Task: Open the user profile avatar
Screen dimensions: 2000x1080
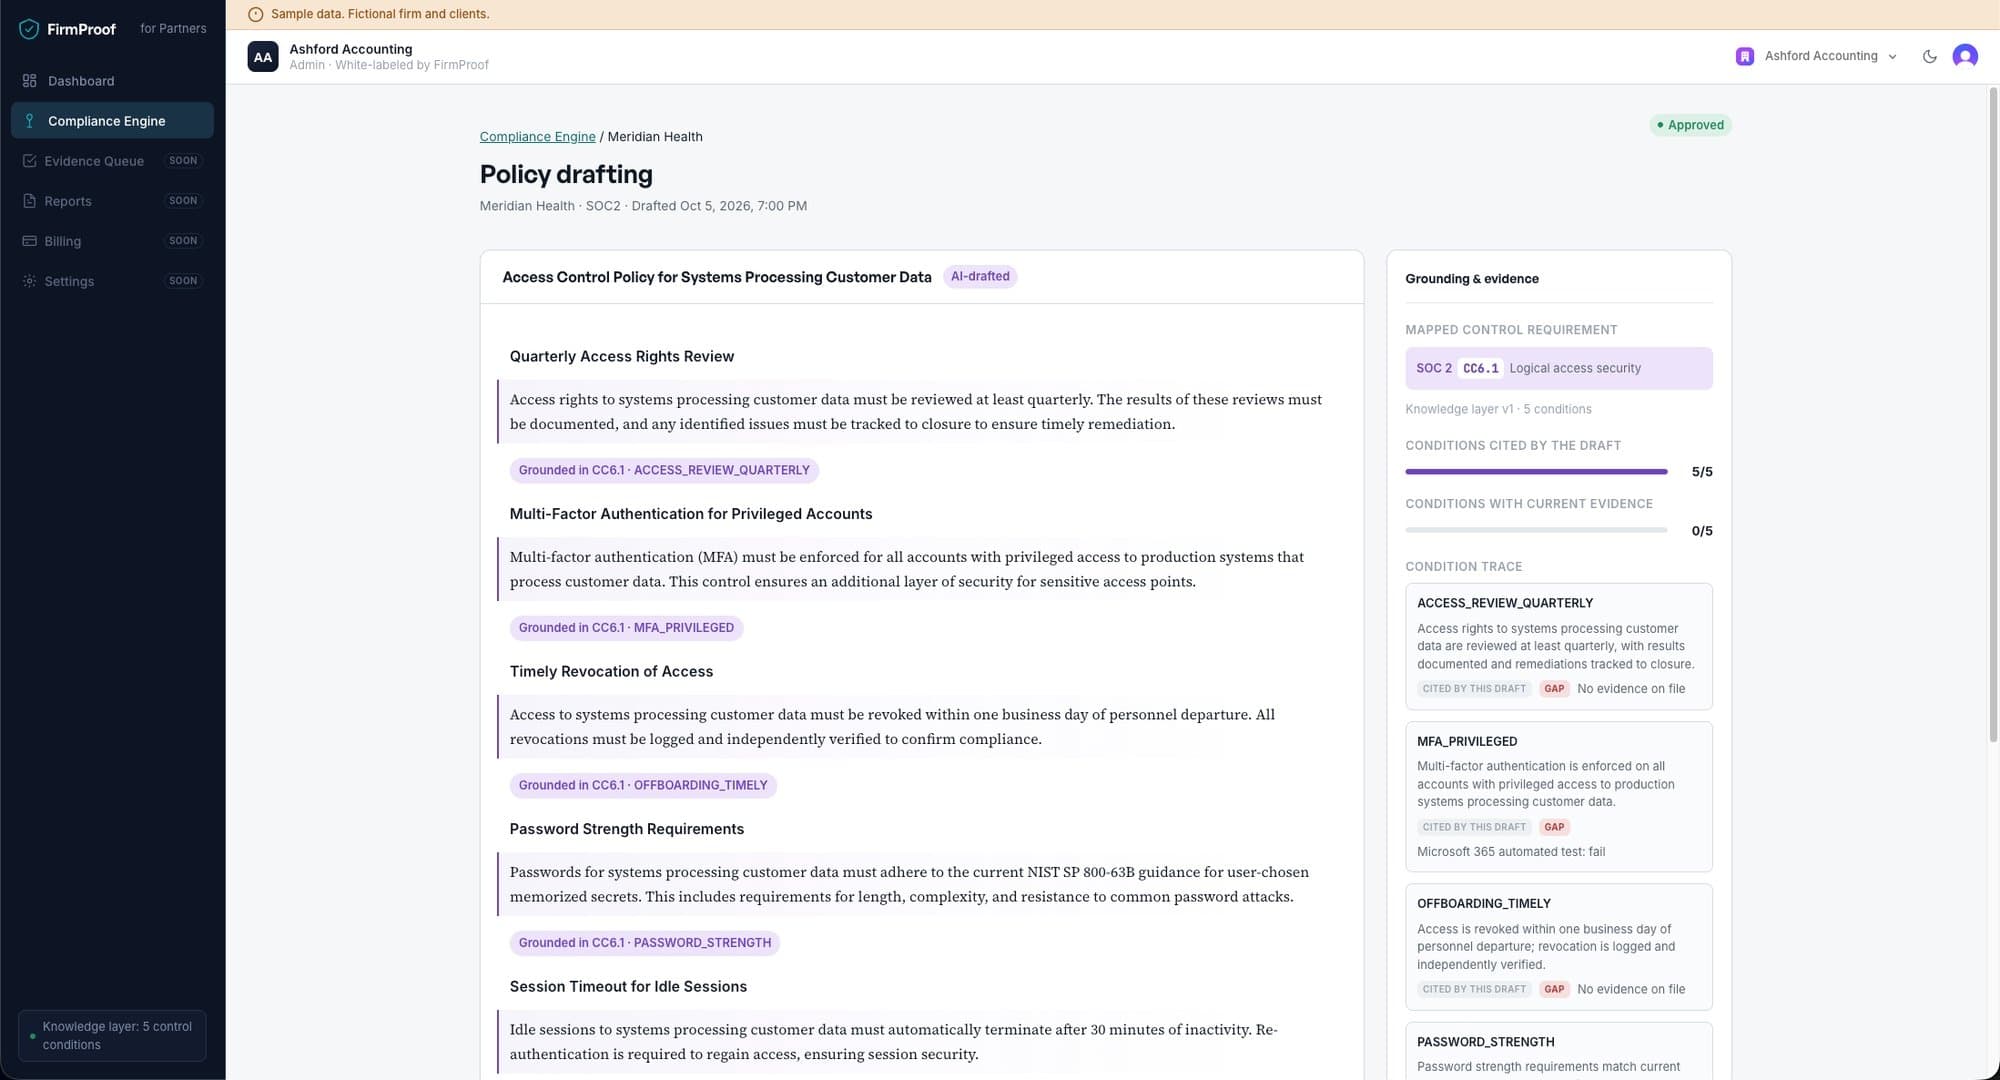Action: click(x=1965, y=56)
